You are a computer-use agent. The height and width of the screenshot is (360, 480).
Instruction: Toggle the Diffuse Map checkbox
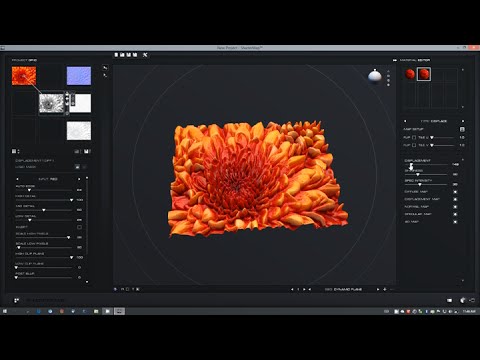[455, 192]
